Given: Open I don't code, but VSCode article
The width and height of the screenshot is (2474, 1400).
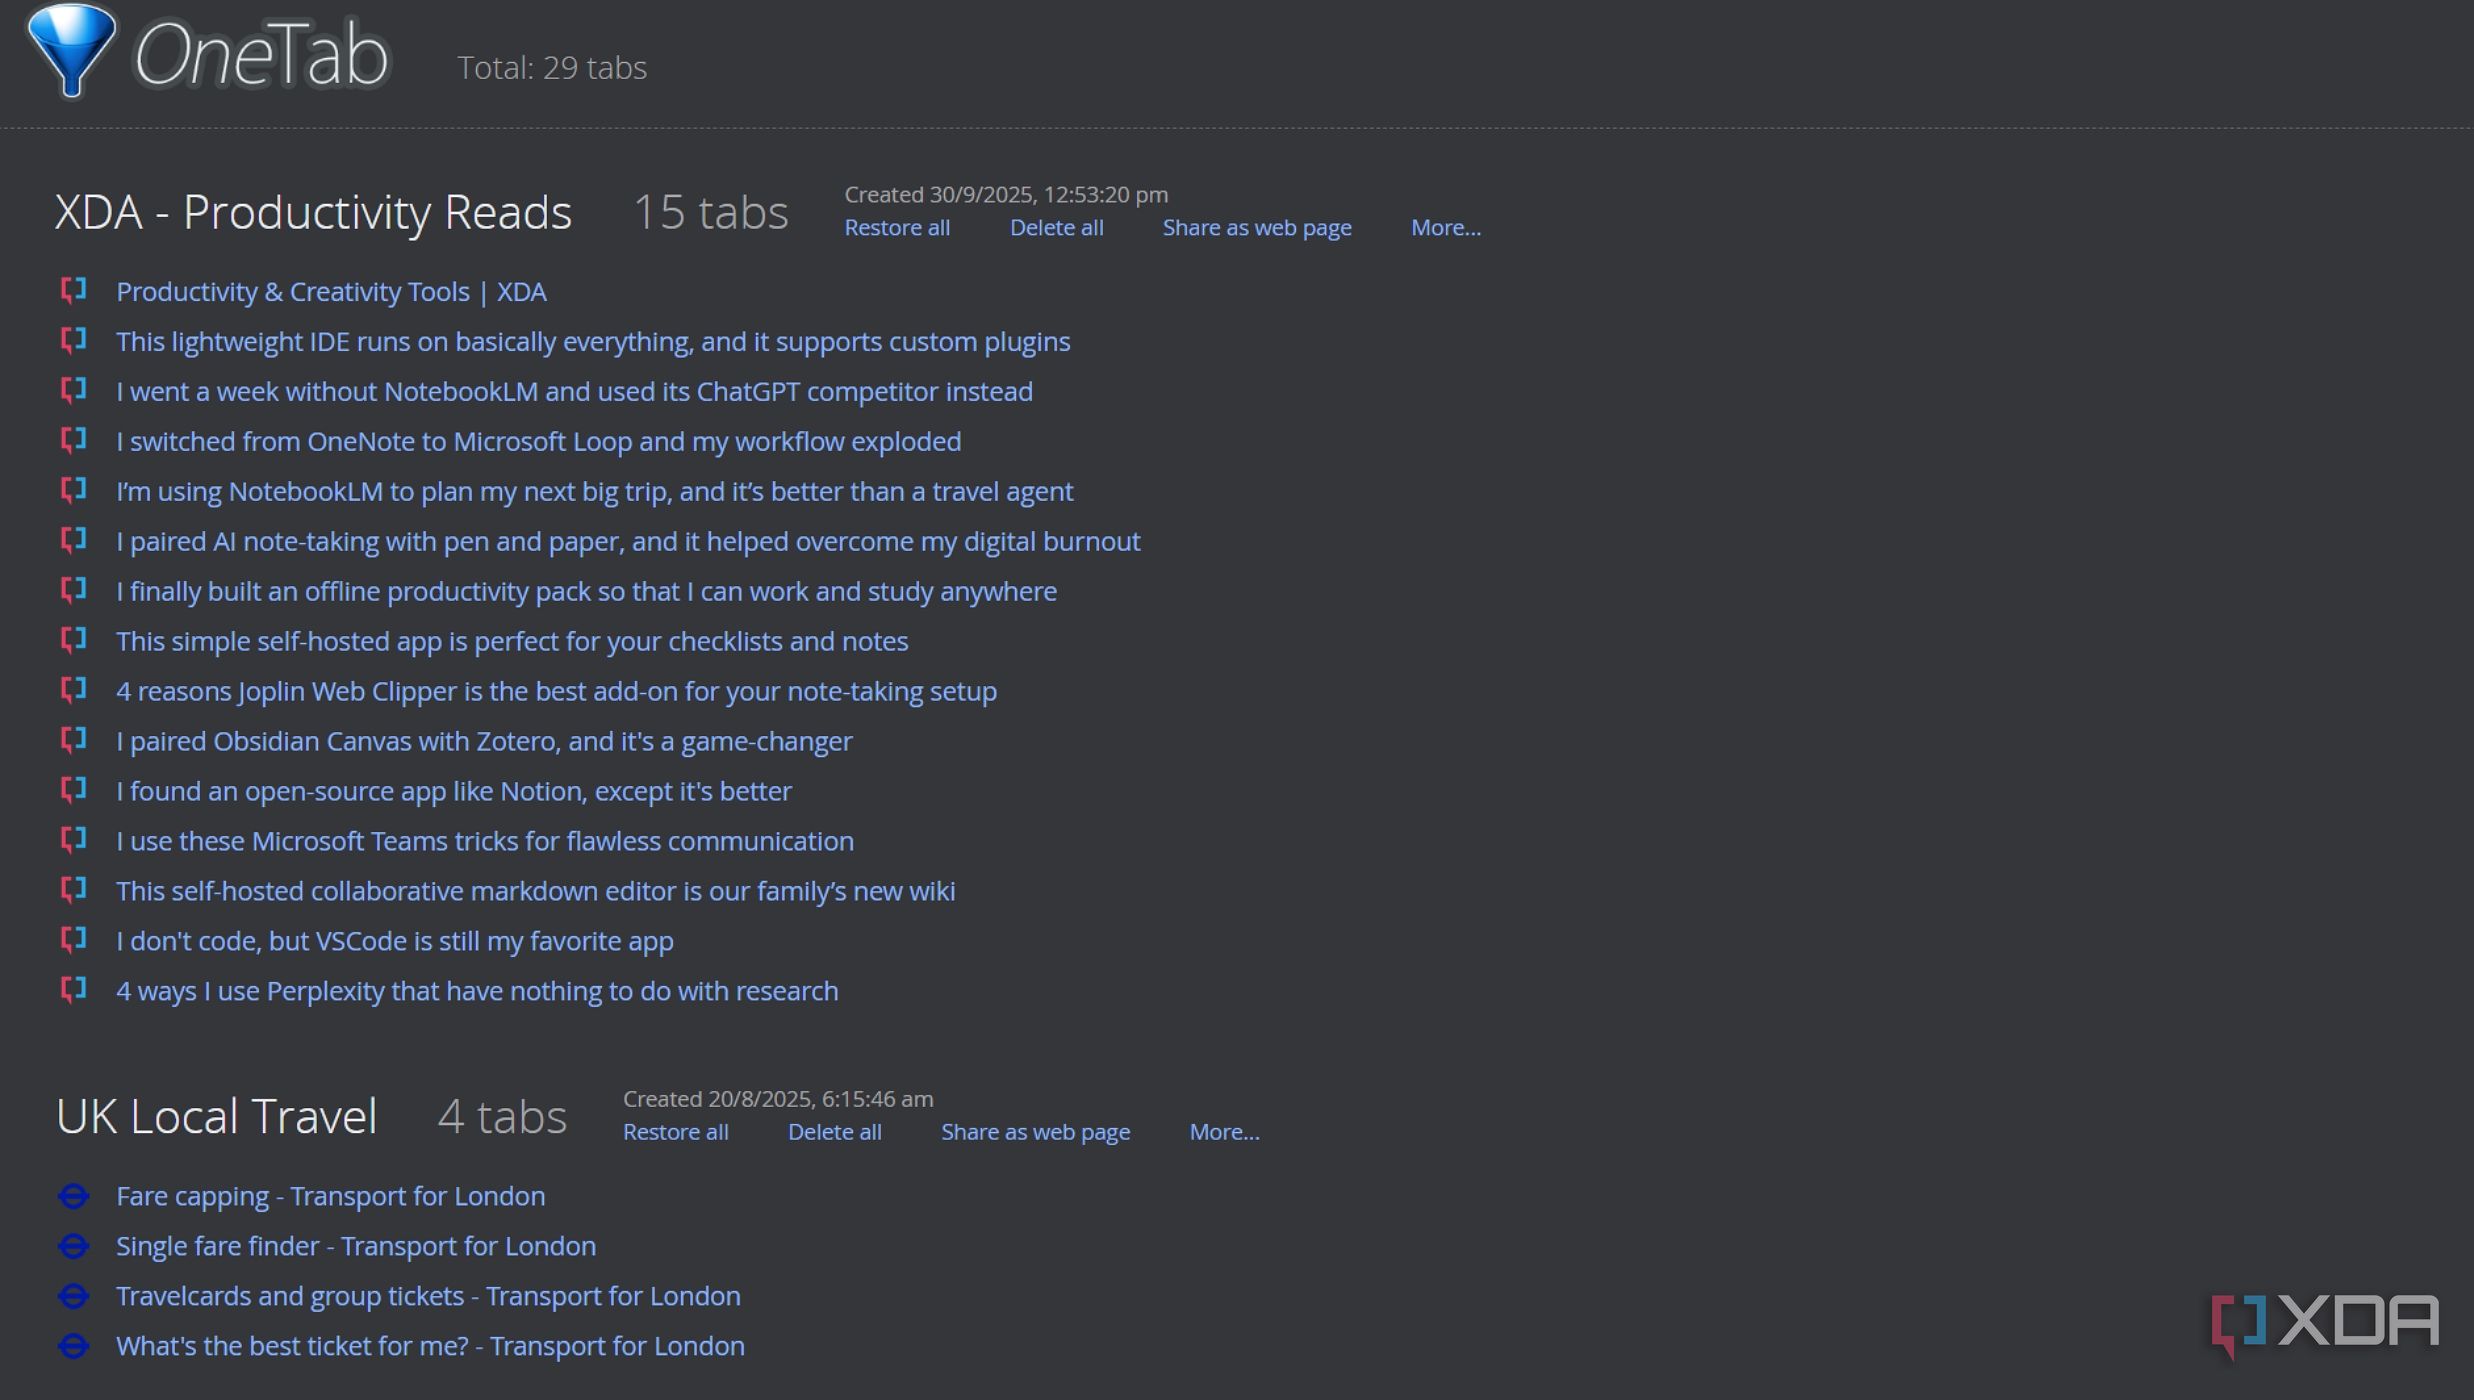Looking at the screenshot, I should pos(394,941).
